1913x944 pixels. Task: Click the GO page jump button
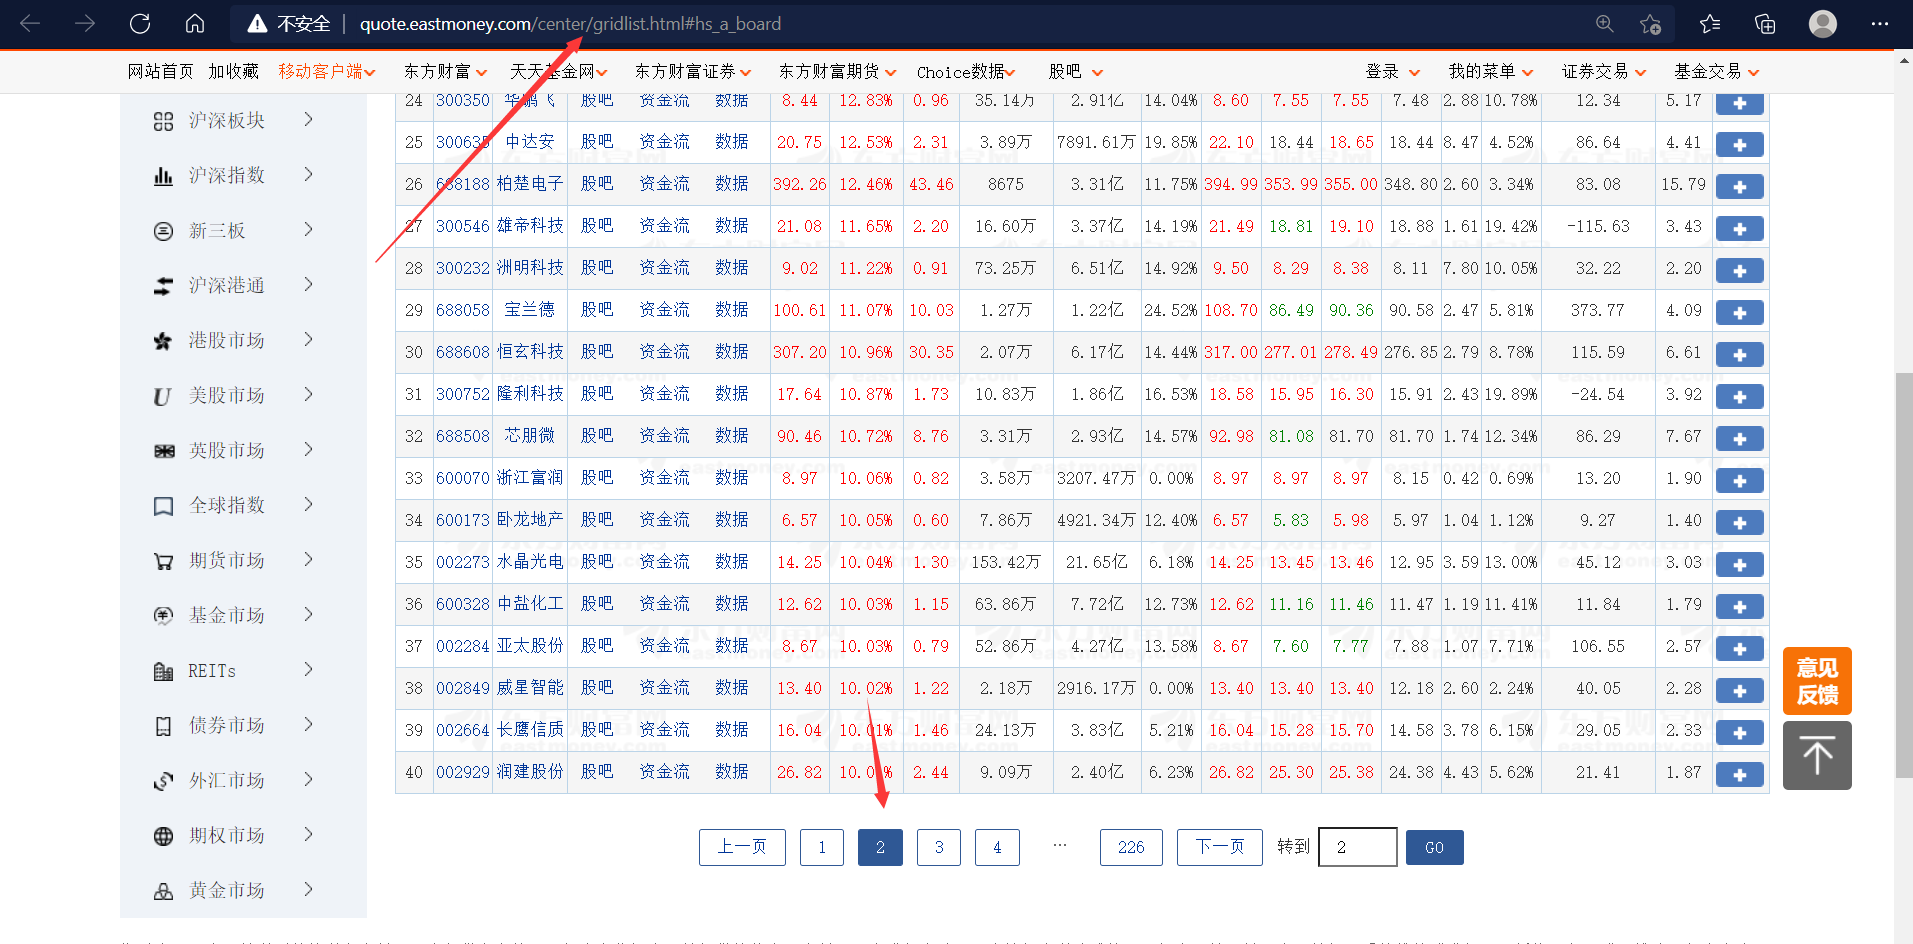tap(1435, 848)
